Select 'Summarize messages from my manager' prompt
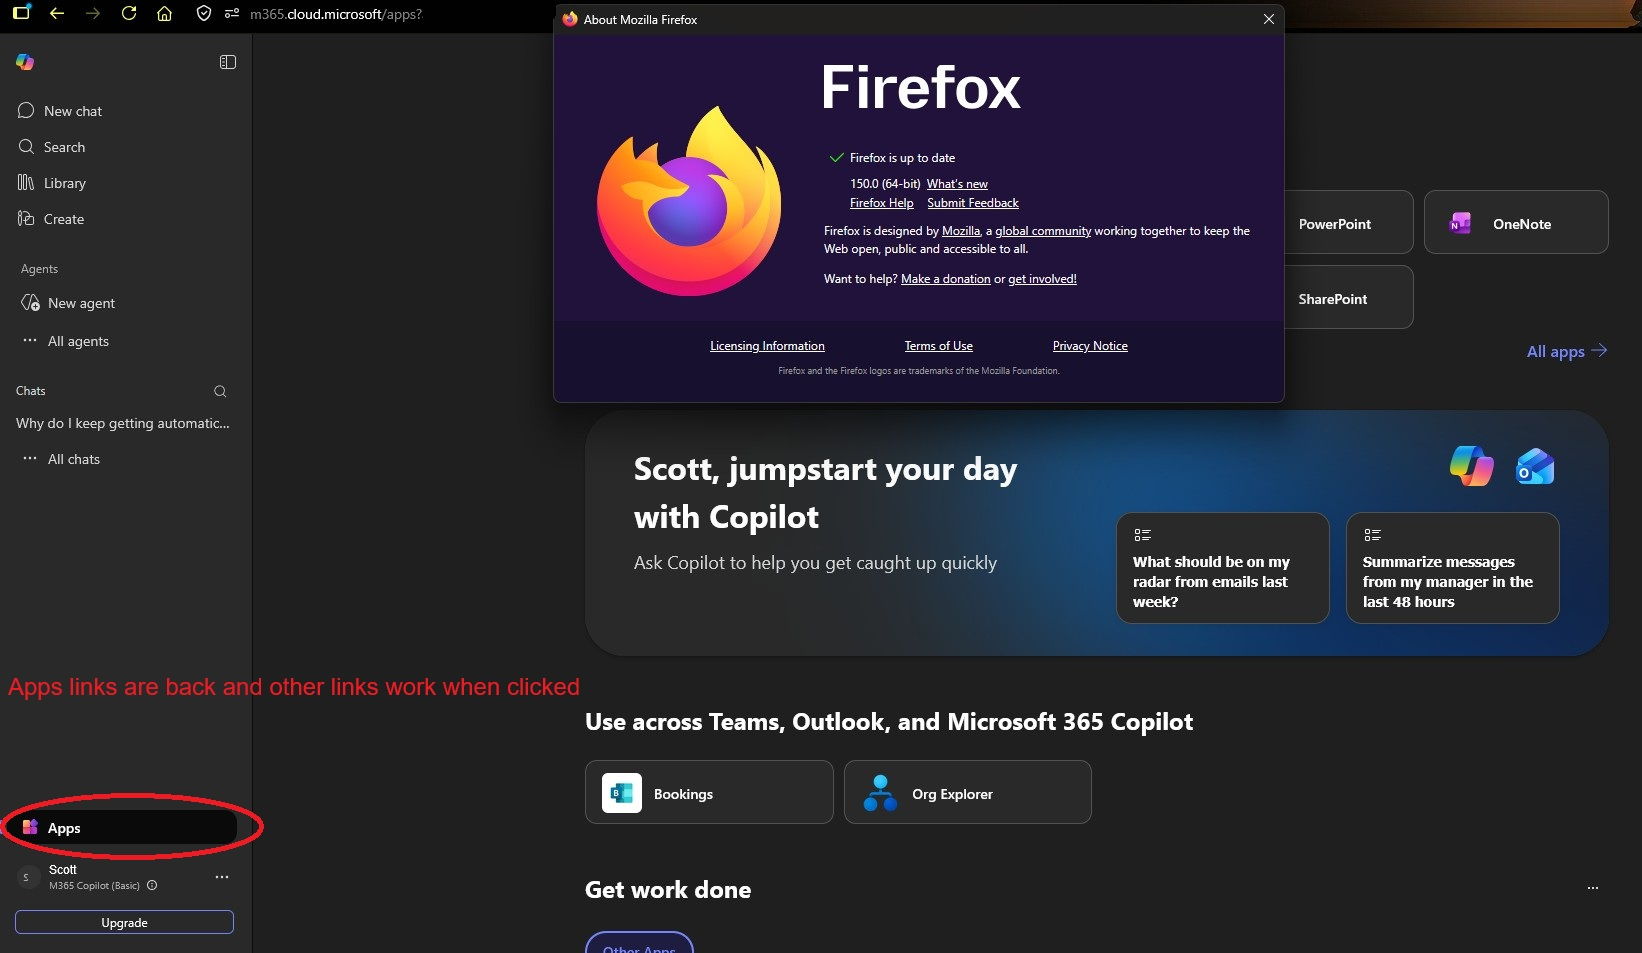This screenshot has width=1642, height=953. 1453,568
